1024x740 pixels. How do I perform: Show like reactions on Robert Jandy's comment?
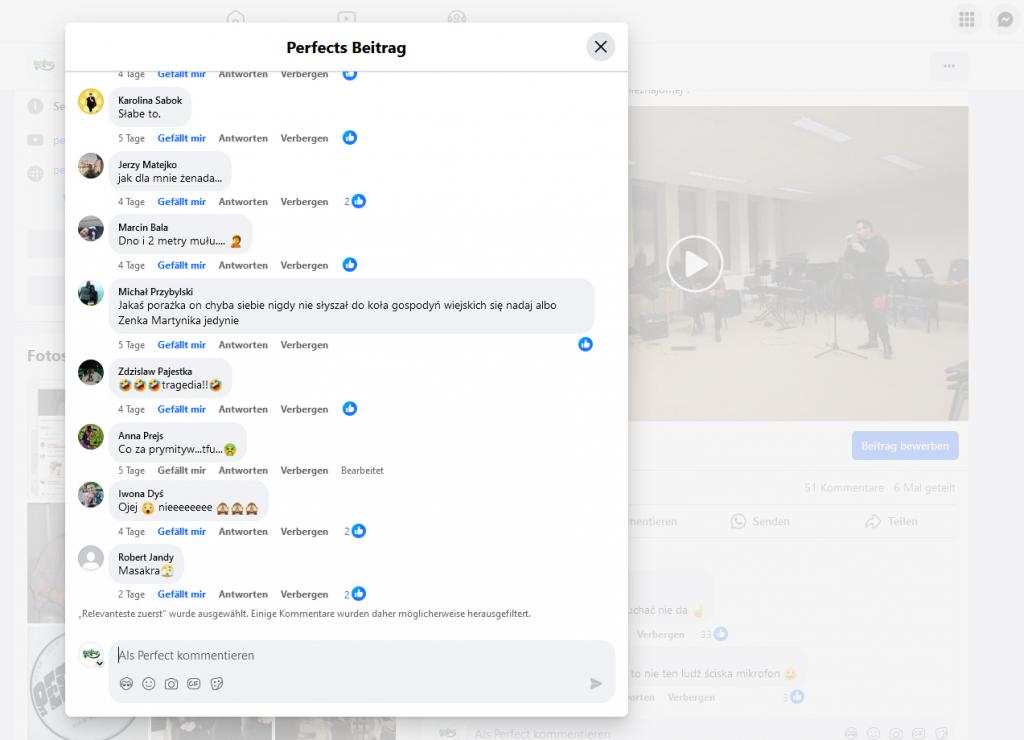pyautogui.click(x=355, y=594)
